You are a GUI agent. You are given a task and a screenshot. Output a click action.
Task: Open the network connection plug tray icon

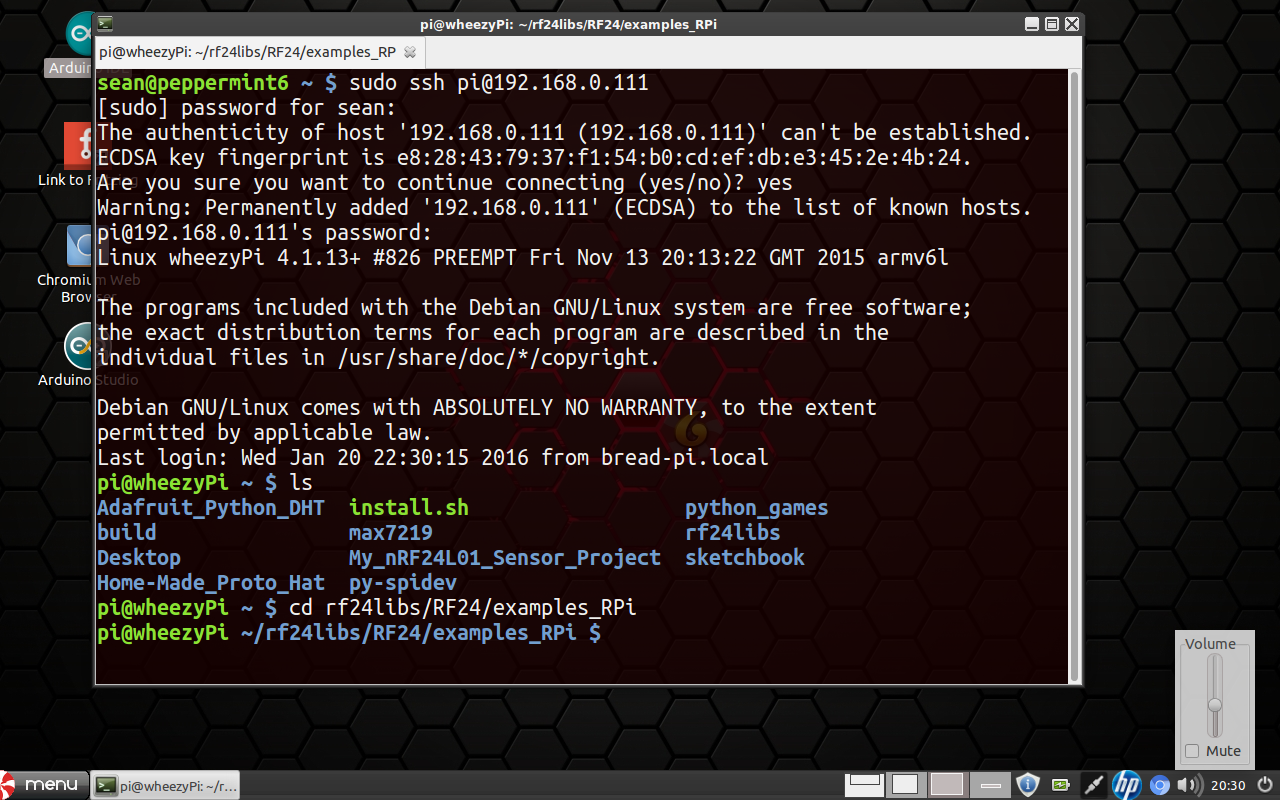1094,785
